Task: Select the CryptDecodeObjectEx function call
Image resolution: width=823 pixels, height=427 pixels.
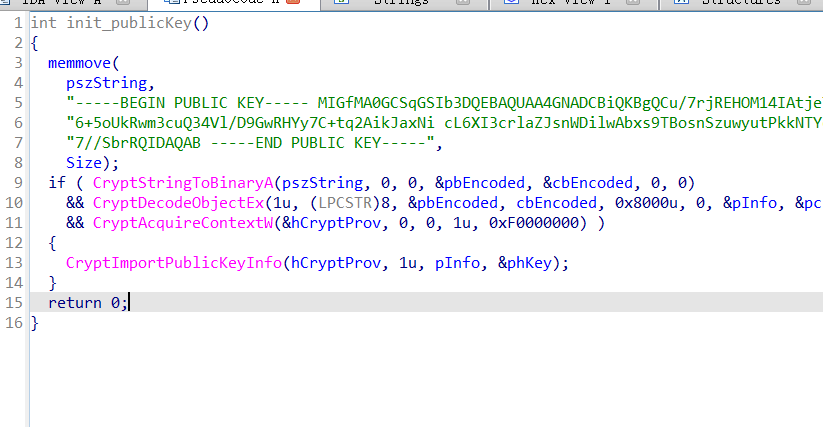Action: coord(178,203)
